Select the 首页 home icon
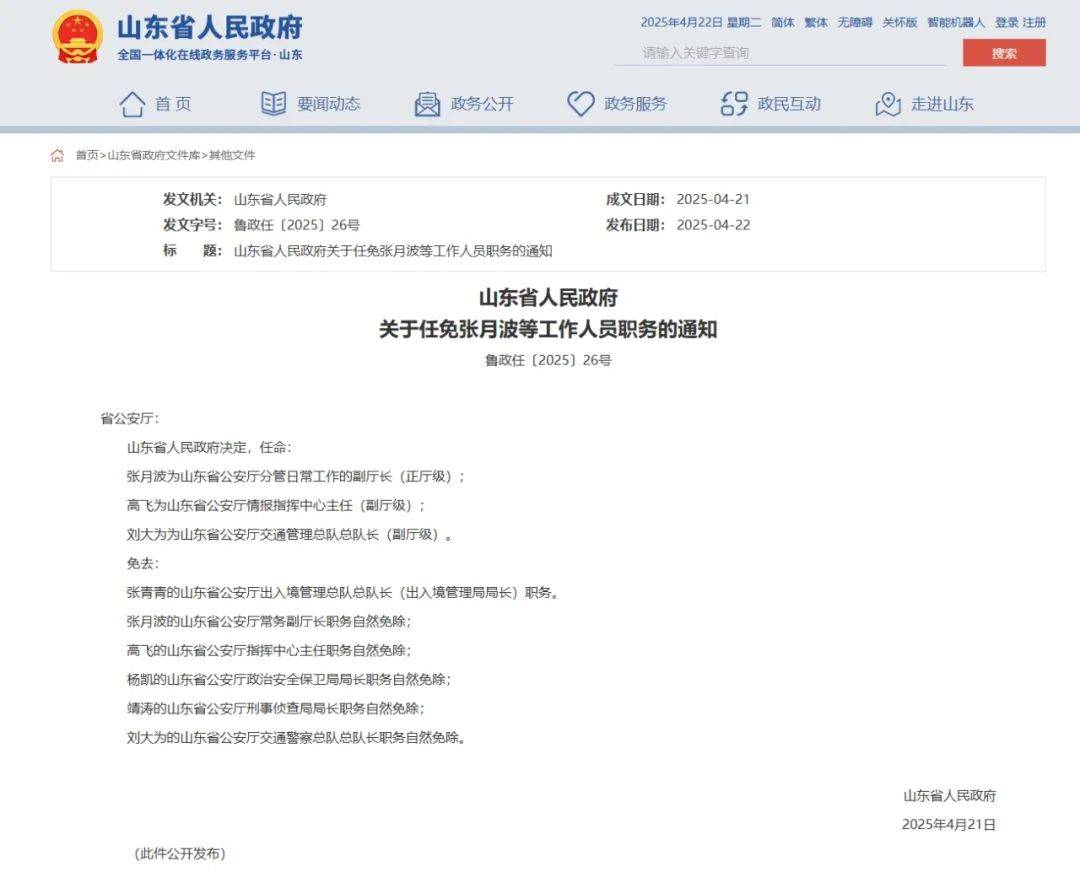Viewport: 1080px width, 872px height. [131, 103]
